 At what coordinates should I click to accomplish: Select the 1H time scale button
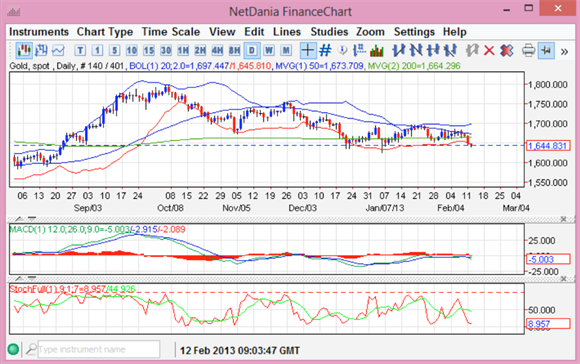coord(183,50)
